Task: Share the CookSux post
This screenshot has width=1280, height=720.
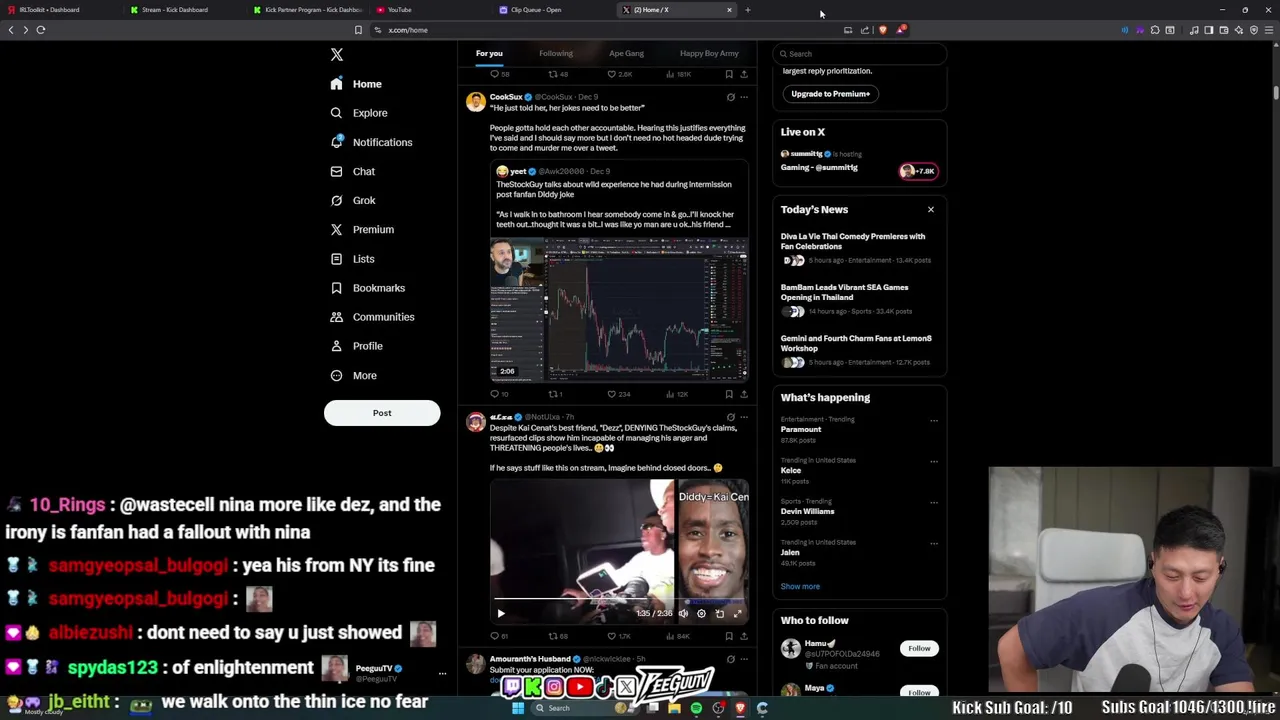Action: [743, 394]
